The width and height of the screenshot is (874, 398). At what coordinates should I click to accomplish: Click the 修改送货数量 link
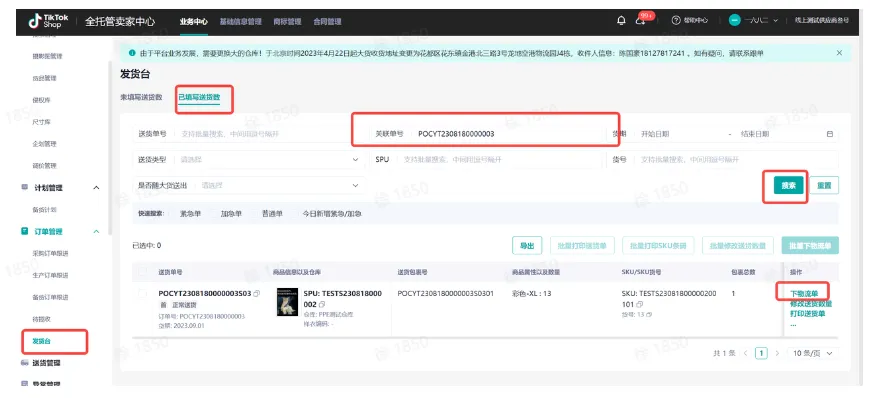tap(811, 304)
